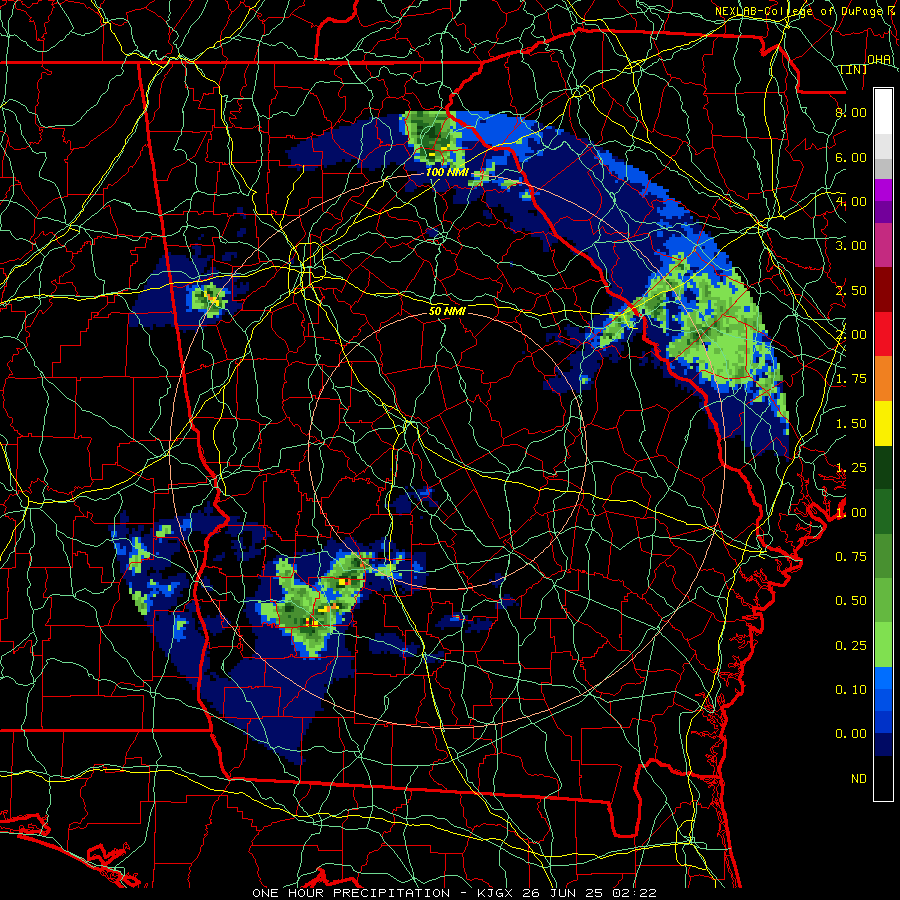Click the '1.25' legend value
900x900 pixels.
tap(851, 468)
